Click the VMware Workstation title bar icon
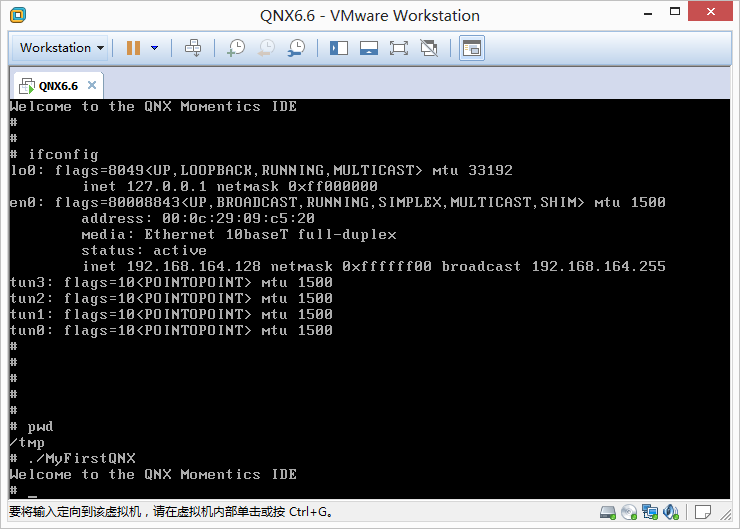This screenshot has height=529, width=740. 18,15
